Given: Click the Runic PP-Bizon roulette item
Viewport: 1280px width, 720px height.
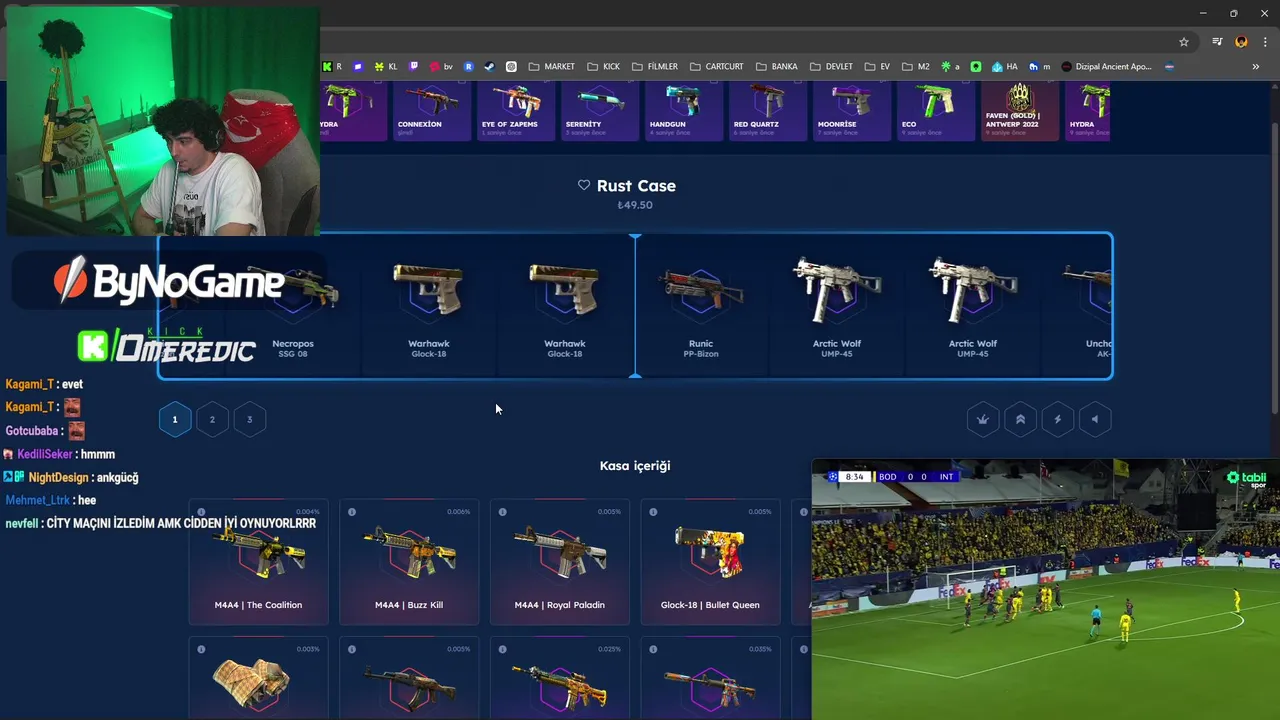Looking at the screenshot, I should 701,306.
